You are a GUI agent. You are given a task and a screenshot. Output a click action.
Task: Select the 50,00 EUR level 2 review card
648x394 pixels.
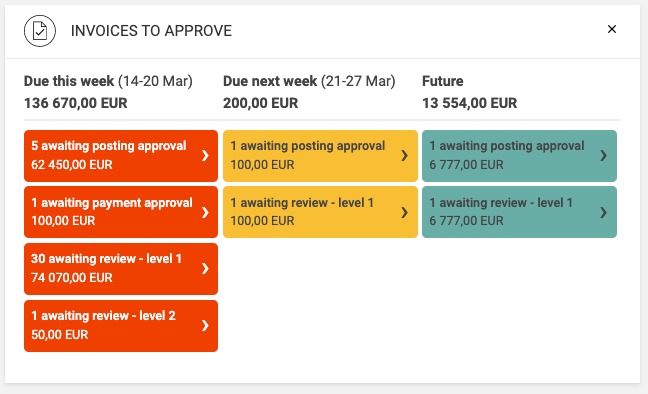coord(121,326)
